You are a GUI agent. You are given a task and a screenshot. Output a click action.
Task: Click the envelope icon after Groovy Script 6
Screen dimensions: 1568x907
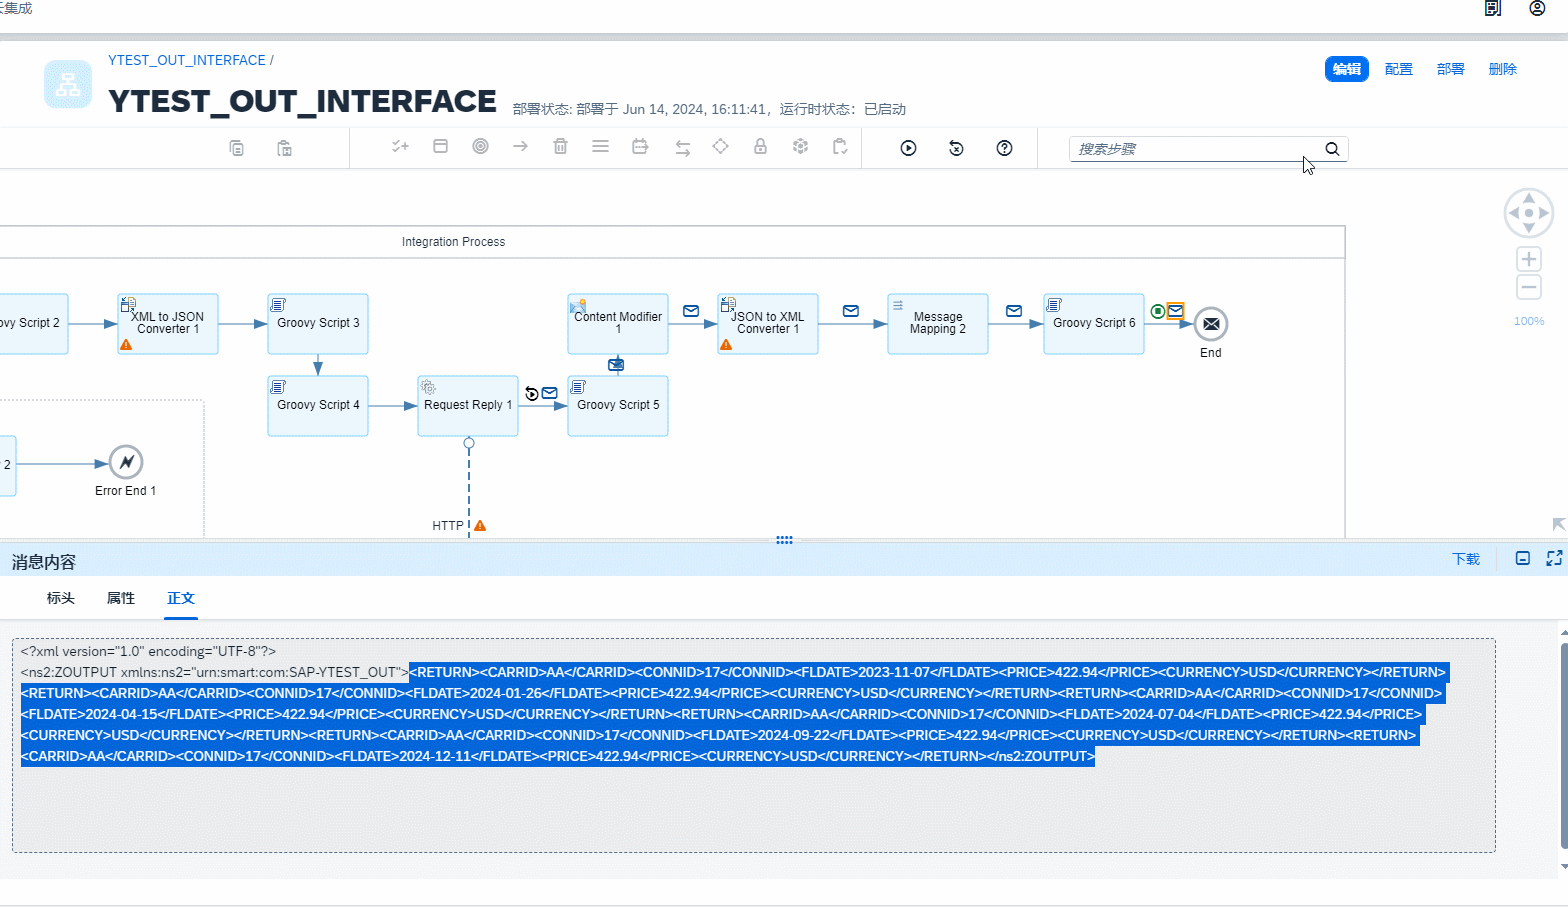click(1176, 311)
